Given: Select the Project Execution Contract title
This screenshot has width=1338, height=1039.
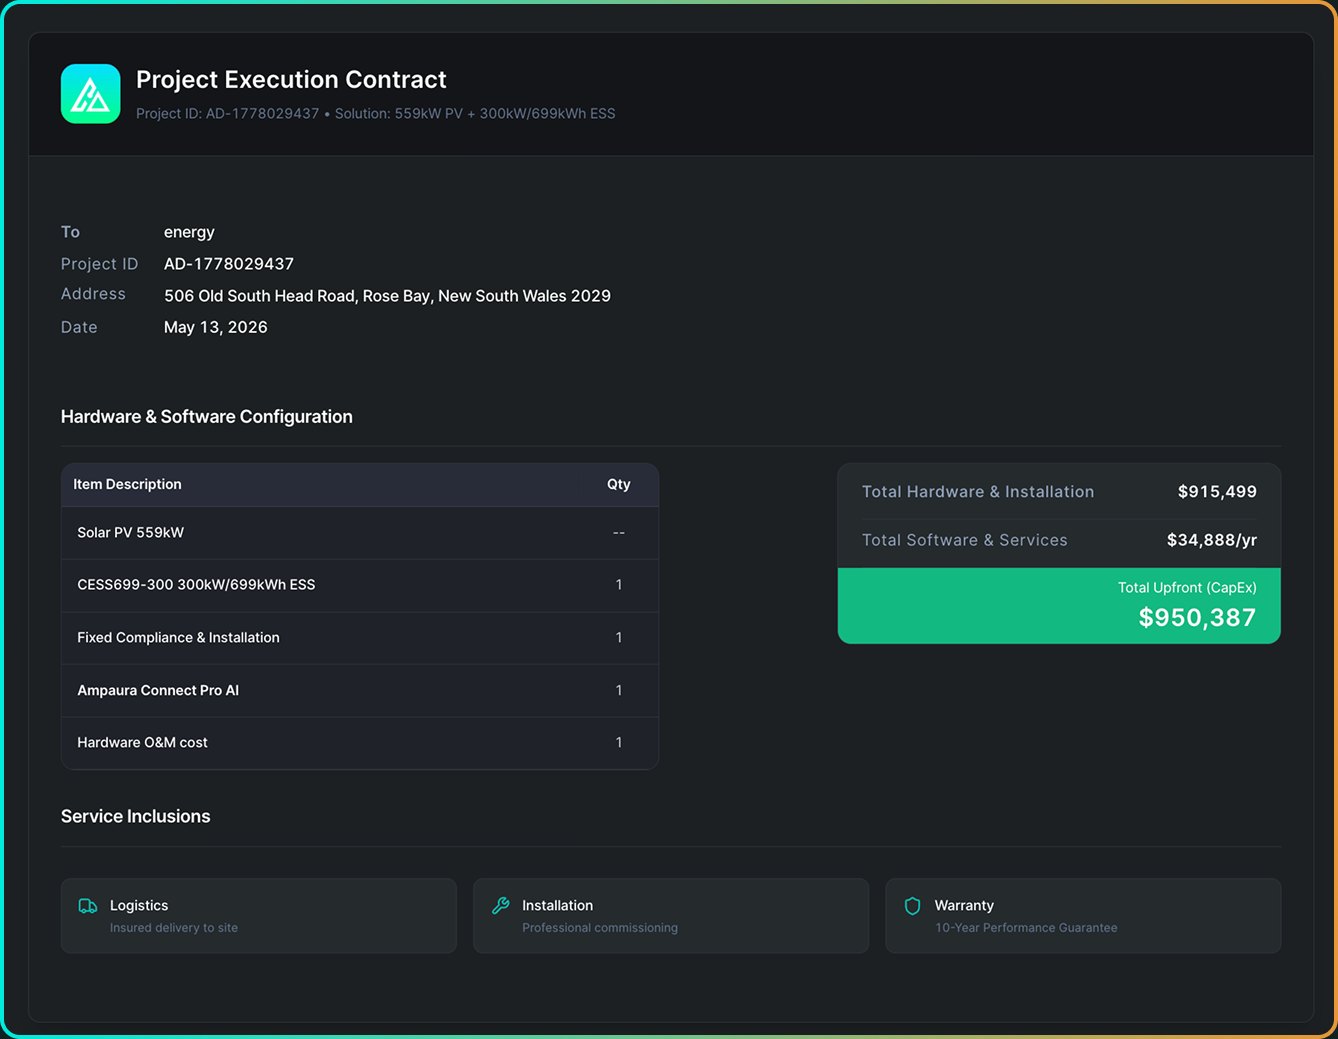Looking at the screenshot, I should pos(291,80).
